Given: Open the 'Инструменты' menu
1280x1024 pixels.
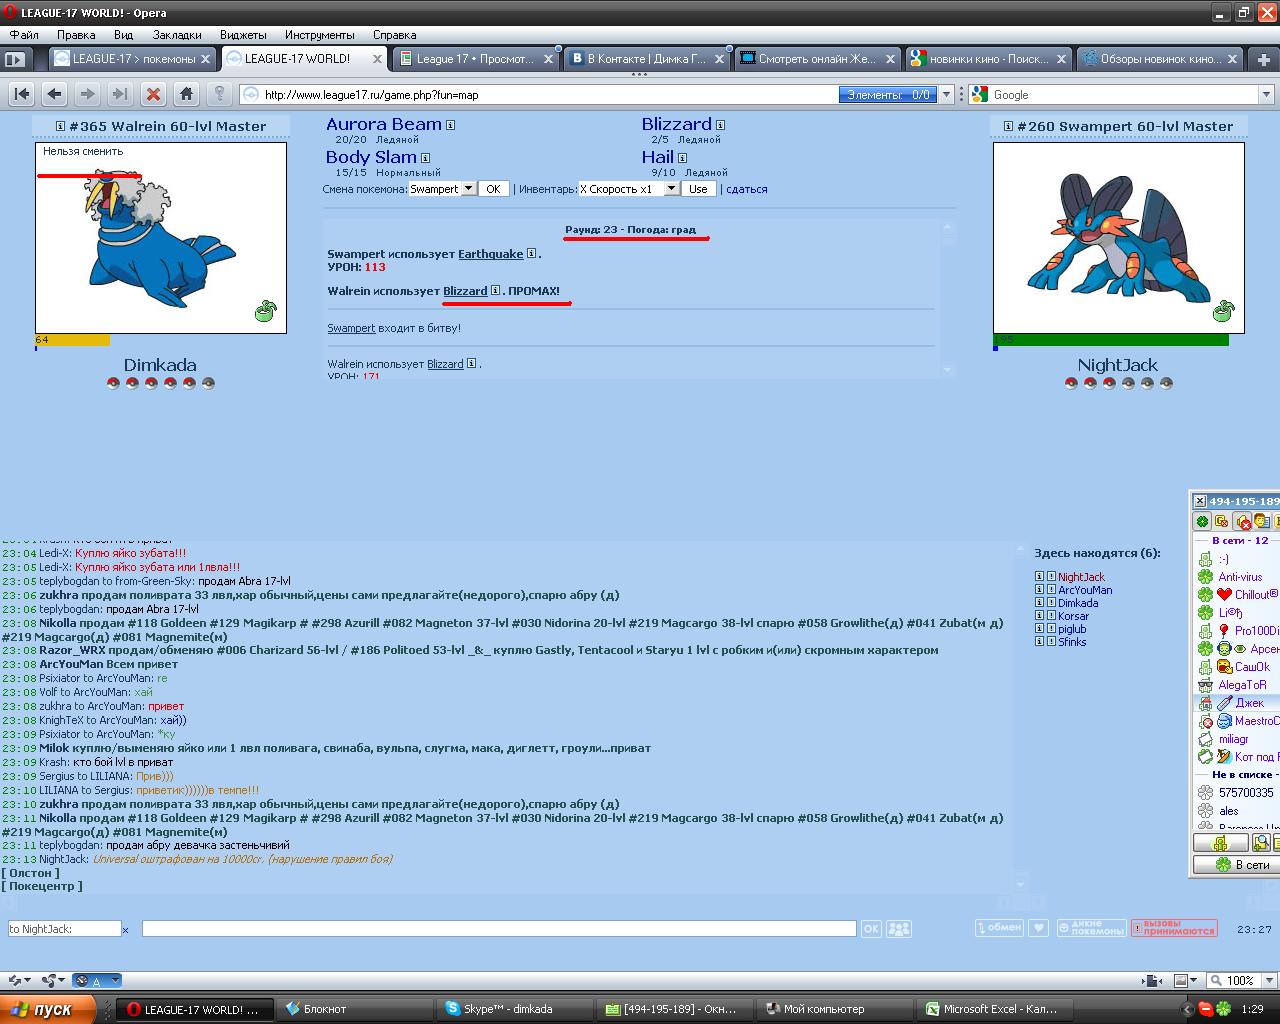Looking at the screenshot, I should pos(319,35).
